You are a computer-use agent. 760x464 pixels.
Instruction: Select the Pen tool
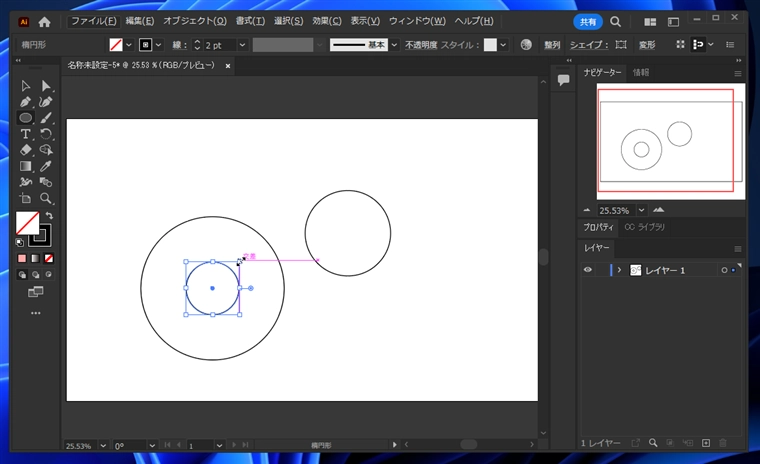coord(25,102)
